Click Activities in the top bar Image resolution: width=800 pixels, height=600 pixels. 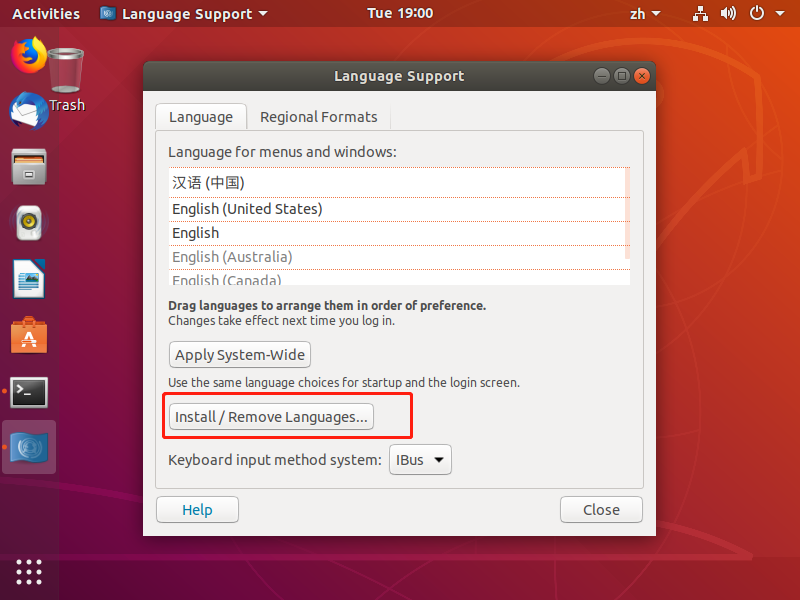(x=46, y=14)
